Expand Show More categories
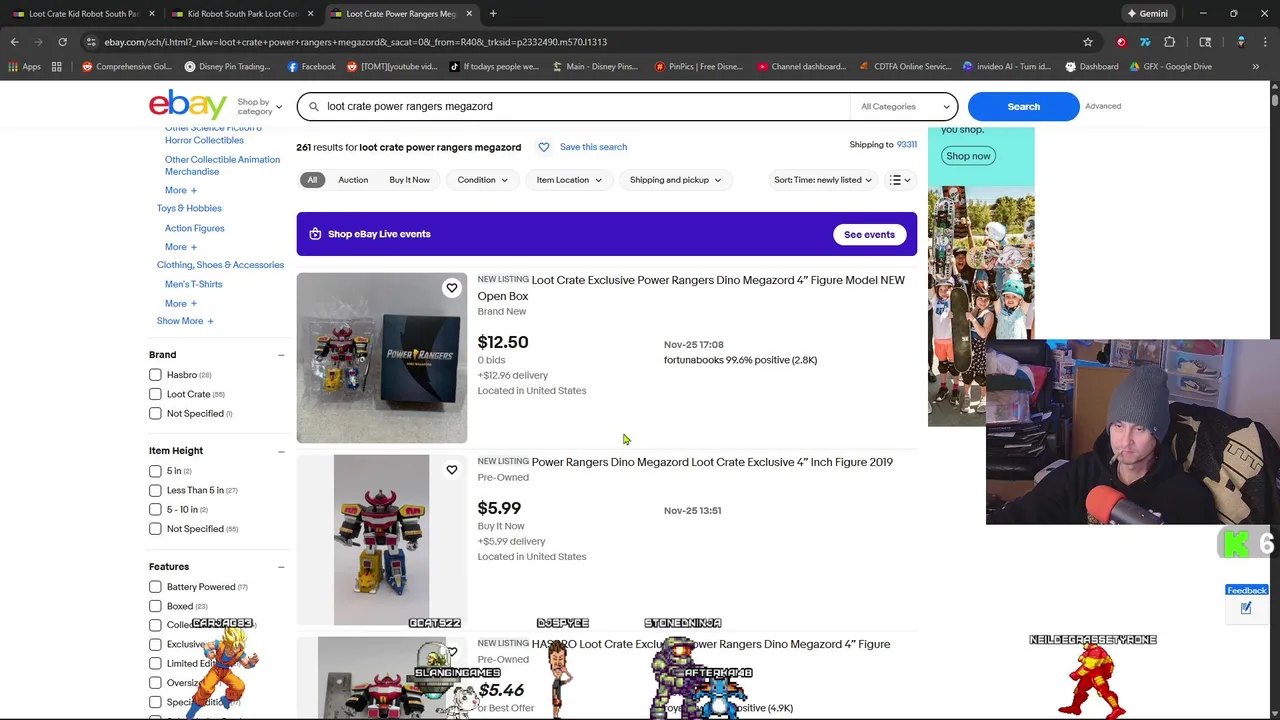 [185, 321]
